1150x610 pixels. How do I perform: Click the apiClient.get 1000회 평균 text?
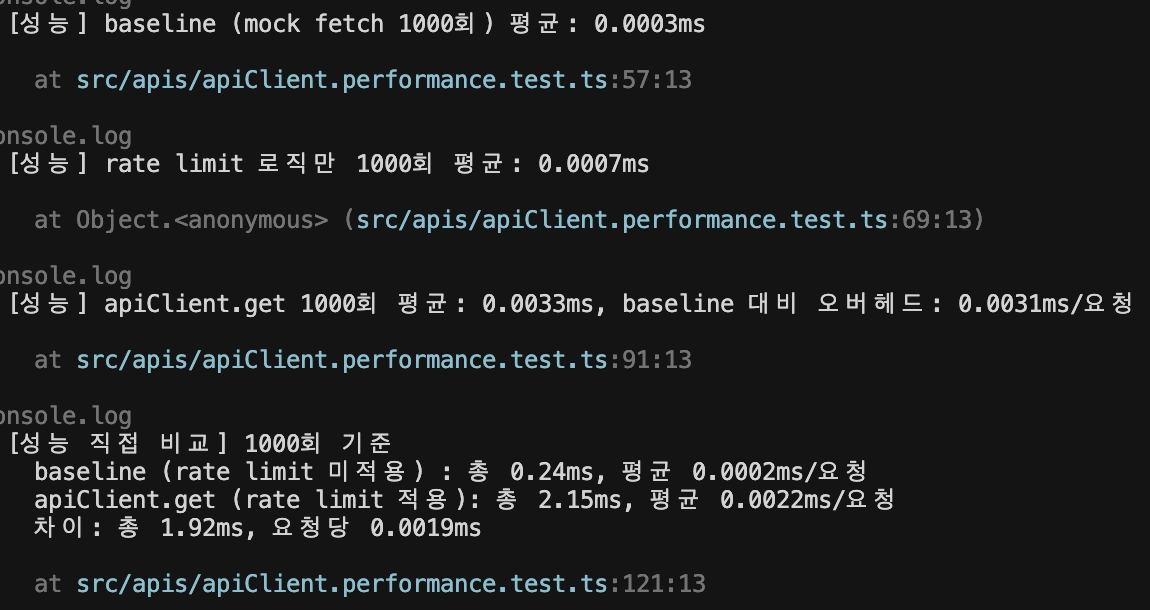pyautogui.click(x=276, y=304)
